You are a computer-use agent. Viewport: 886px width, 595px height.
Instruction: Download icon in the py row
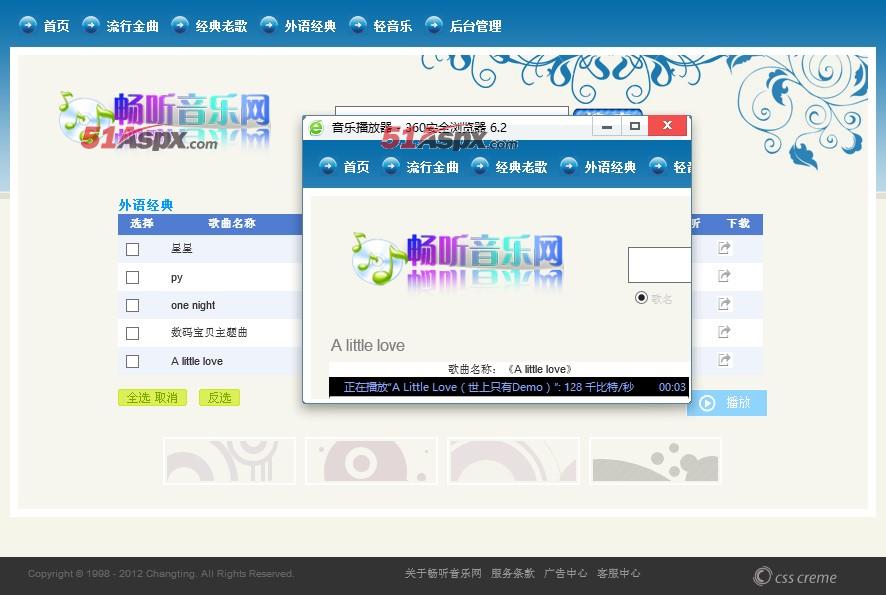click(x=724, y=276)
